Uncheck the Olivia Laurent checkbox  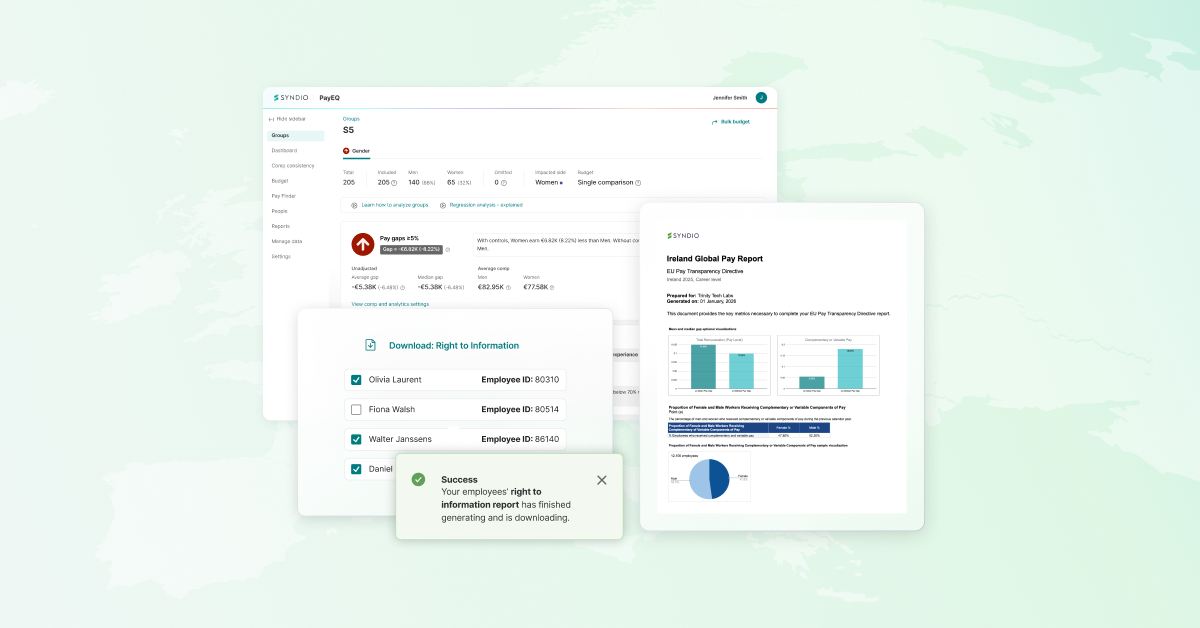click(356, 380)
